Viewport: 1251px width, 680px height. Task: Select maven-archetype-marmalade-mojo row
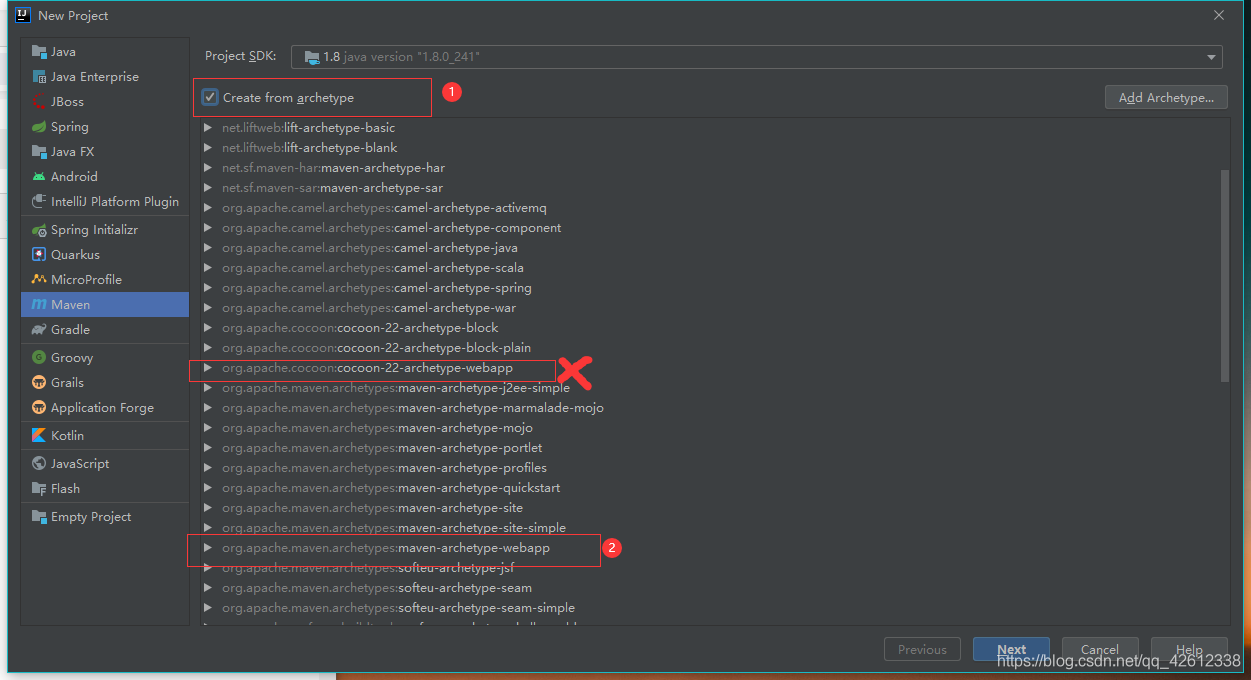point(709,408)
